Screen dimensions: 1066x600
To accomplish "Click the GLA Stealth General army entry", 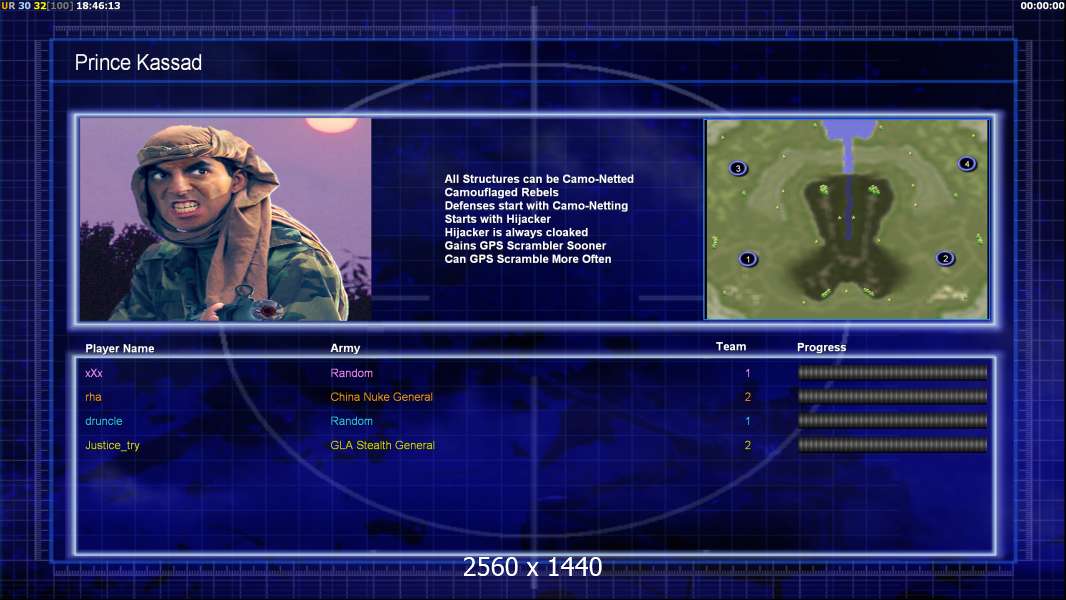I will 382,445.
